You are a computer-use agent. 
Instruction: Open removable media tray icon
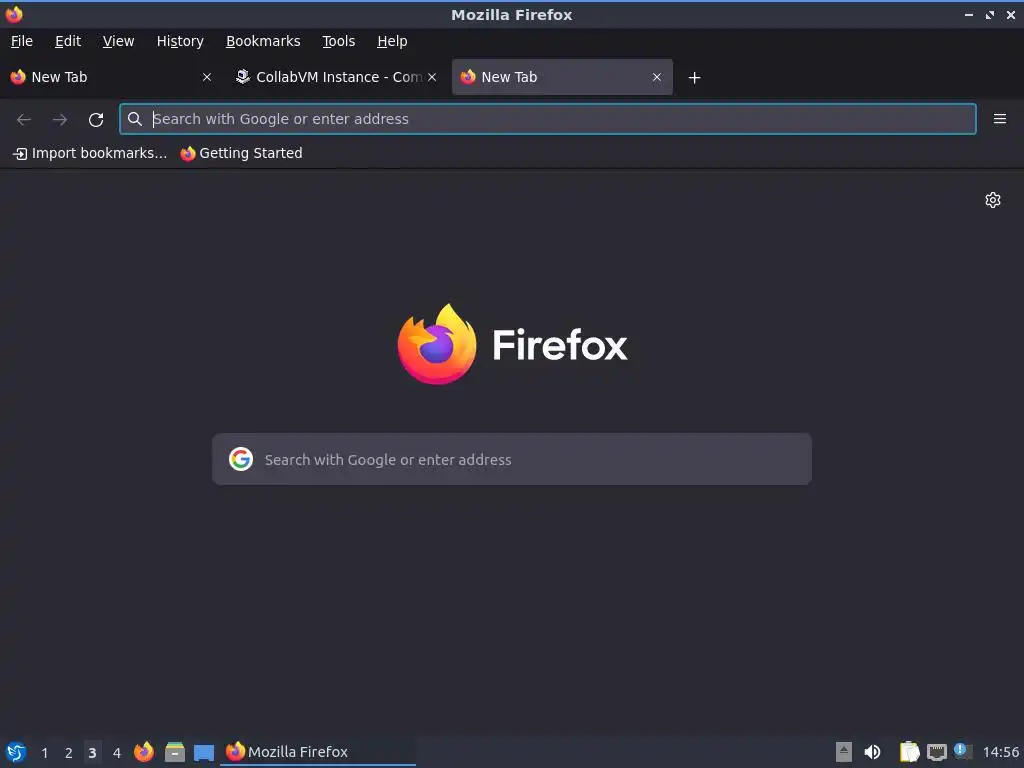pyautogui.click(x=844, y=752)
